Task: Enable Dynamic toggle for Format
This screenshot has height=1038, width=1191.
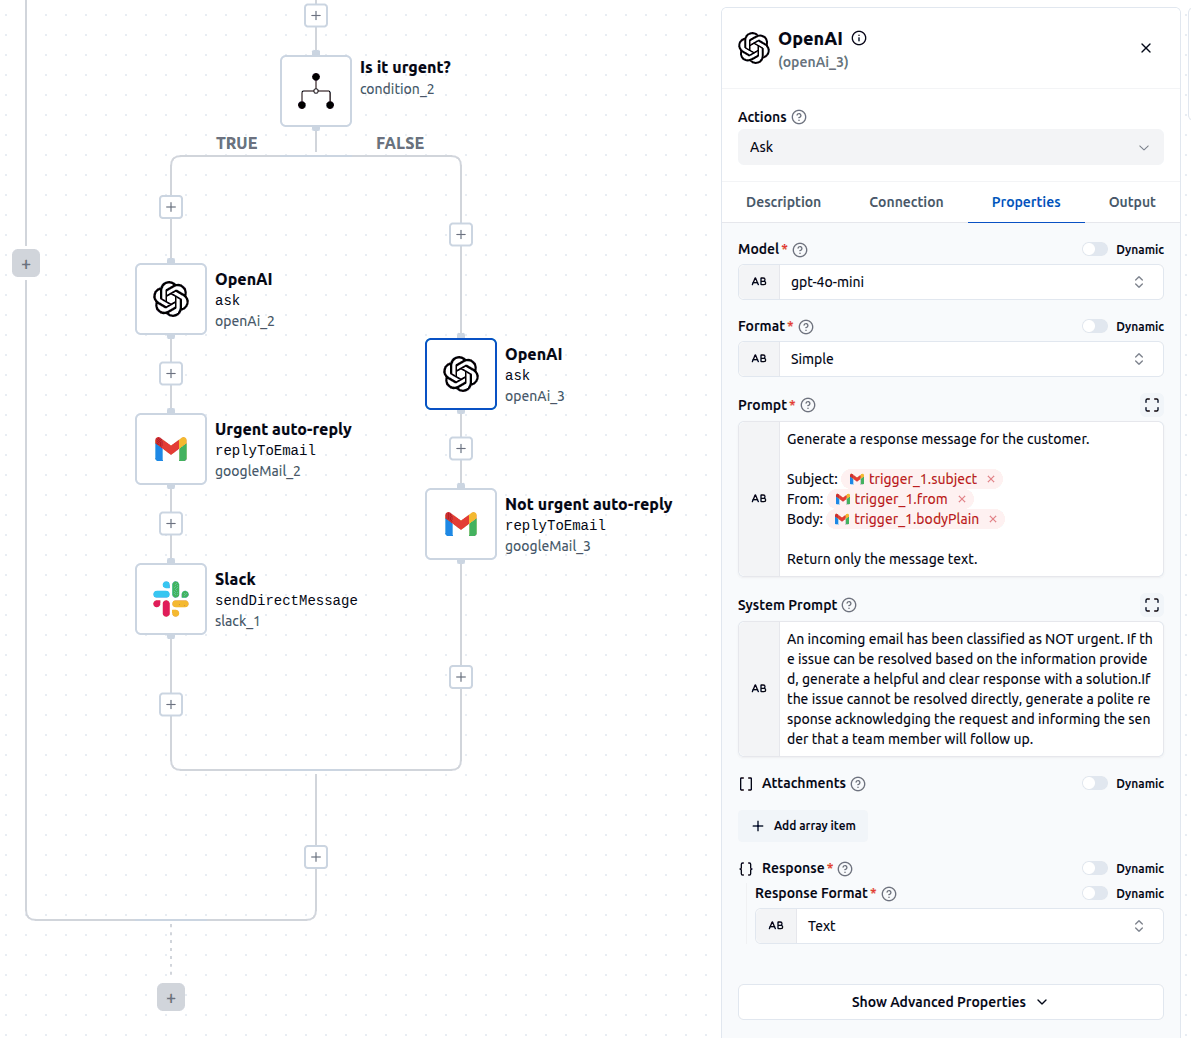Action: 1095,326
